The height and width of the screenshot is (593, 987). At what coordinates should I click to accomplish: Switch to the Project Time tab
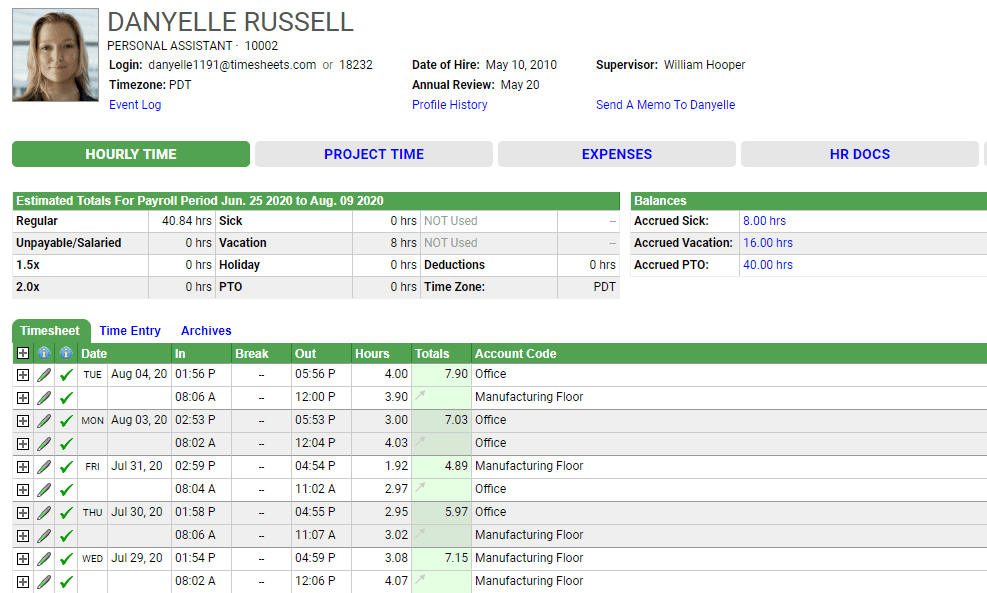374,154
